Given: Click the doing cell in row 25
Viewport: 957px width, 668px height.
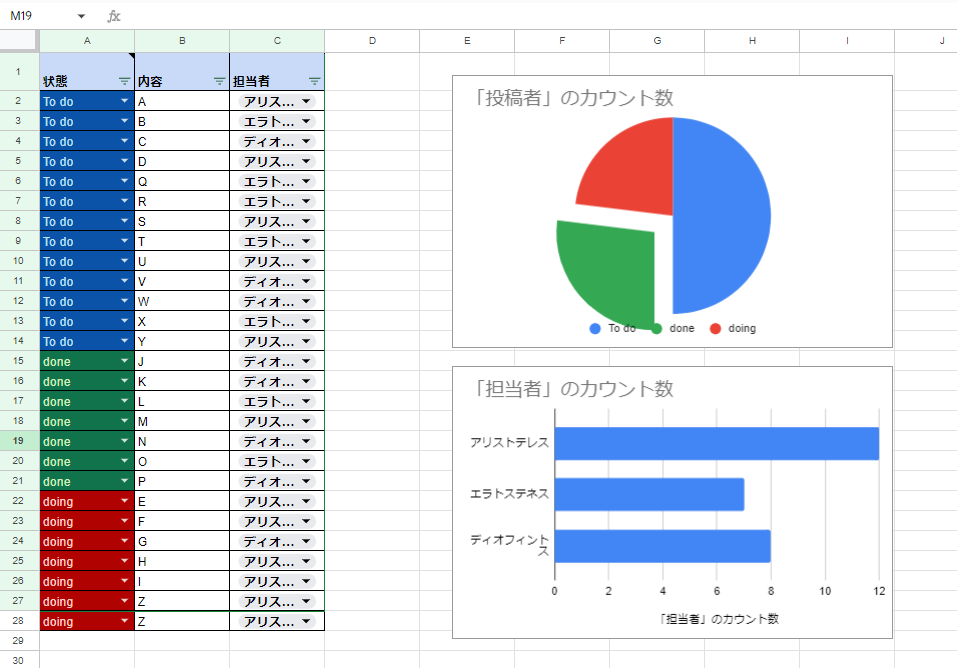Looking at the screenshot, I should tap(87, 561).
